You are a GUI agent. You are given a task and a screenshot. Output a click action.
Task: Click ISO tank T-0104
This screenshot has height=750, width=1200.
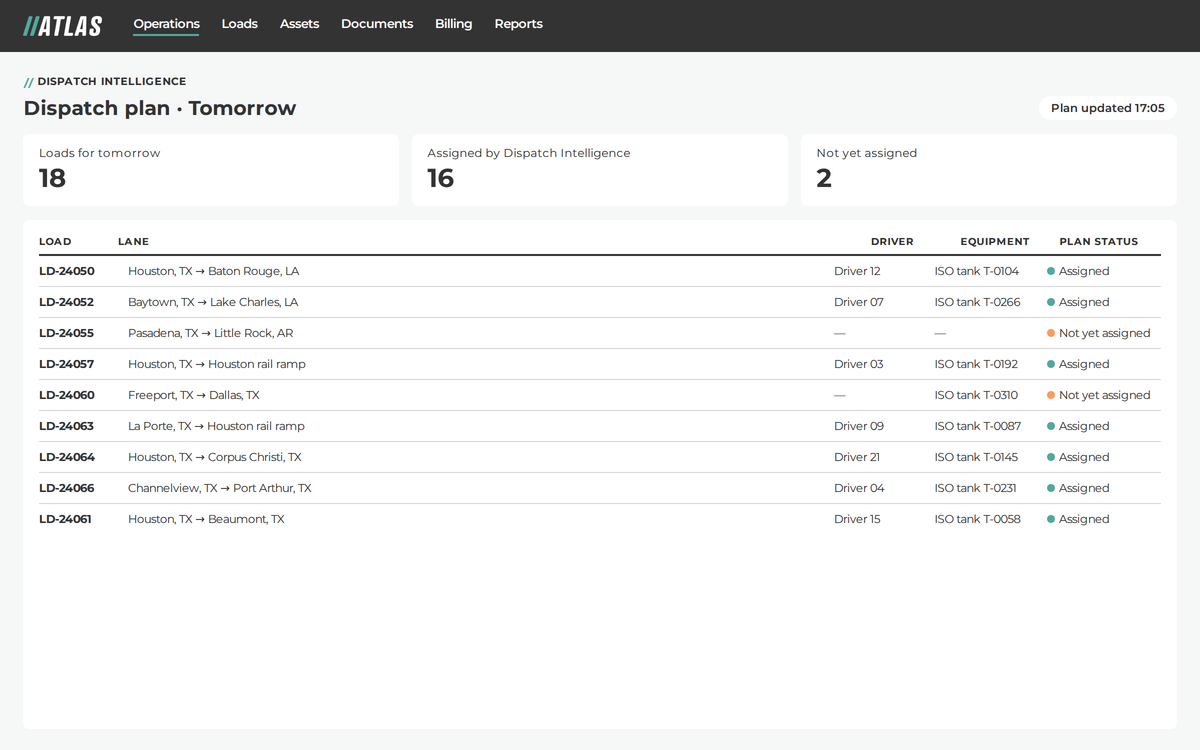point(977,271)
